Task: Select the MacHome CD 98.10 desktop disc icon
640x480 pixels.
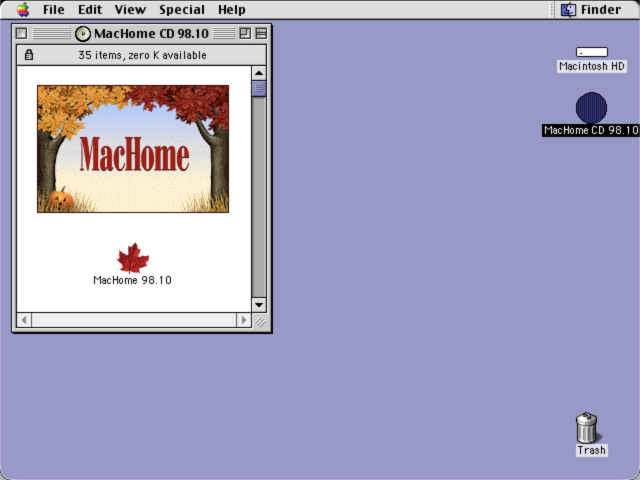Action: point(591,108)
